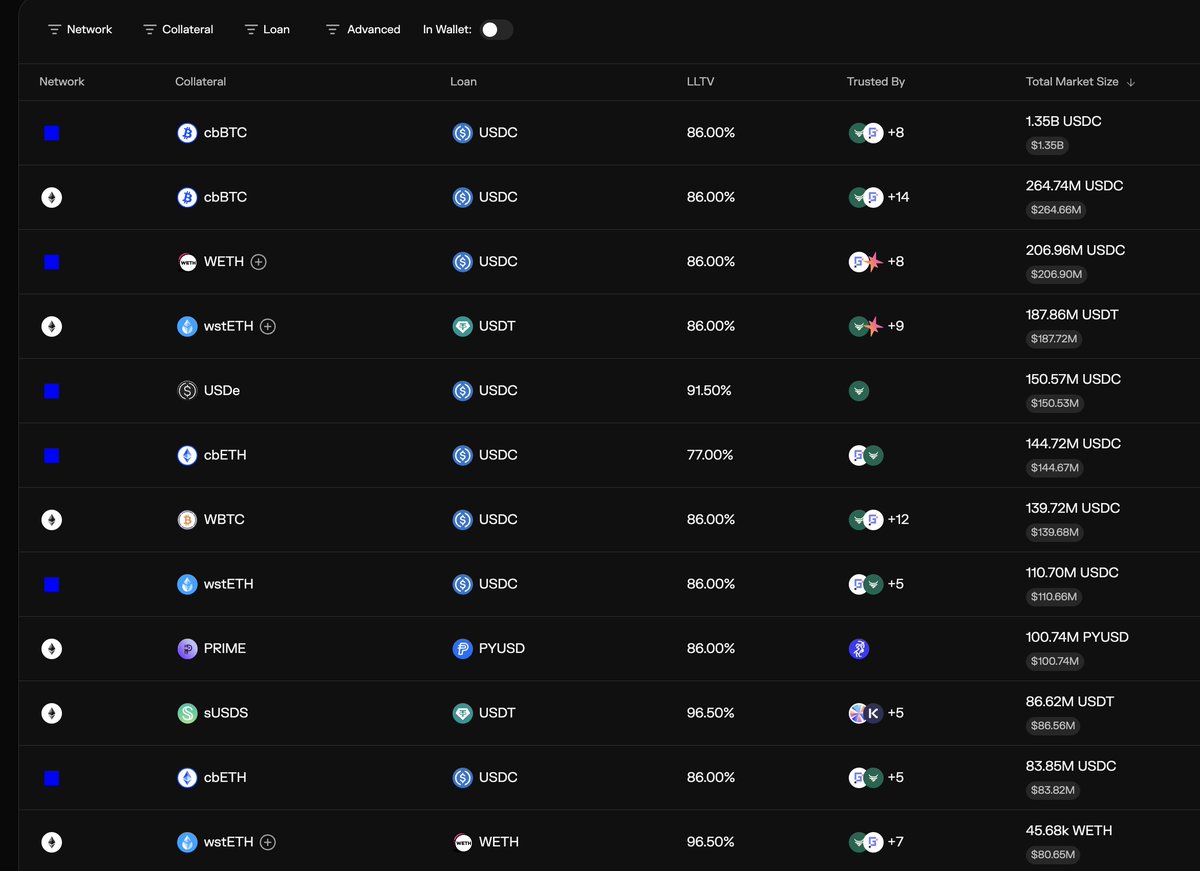The image size is (1200, 871).
Task: Click the 91.50% LLTV value
Action: [x=709, y=391]
